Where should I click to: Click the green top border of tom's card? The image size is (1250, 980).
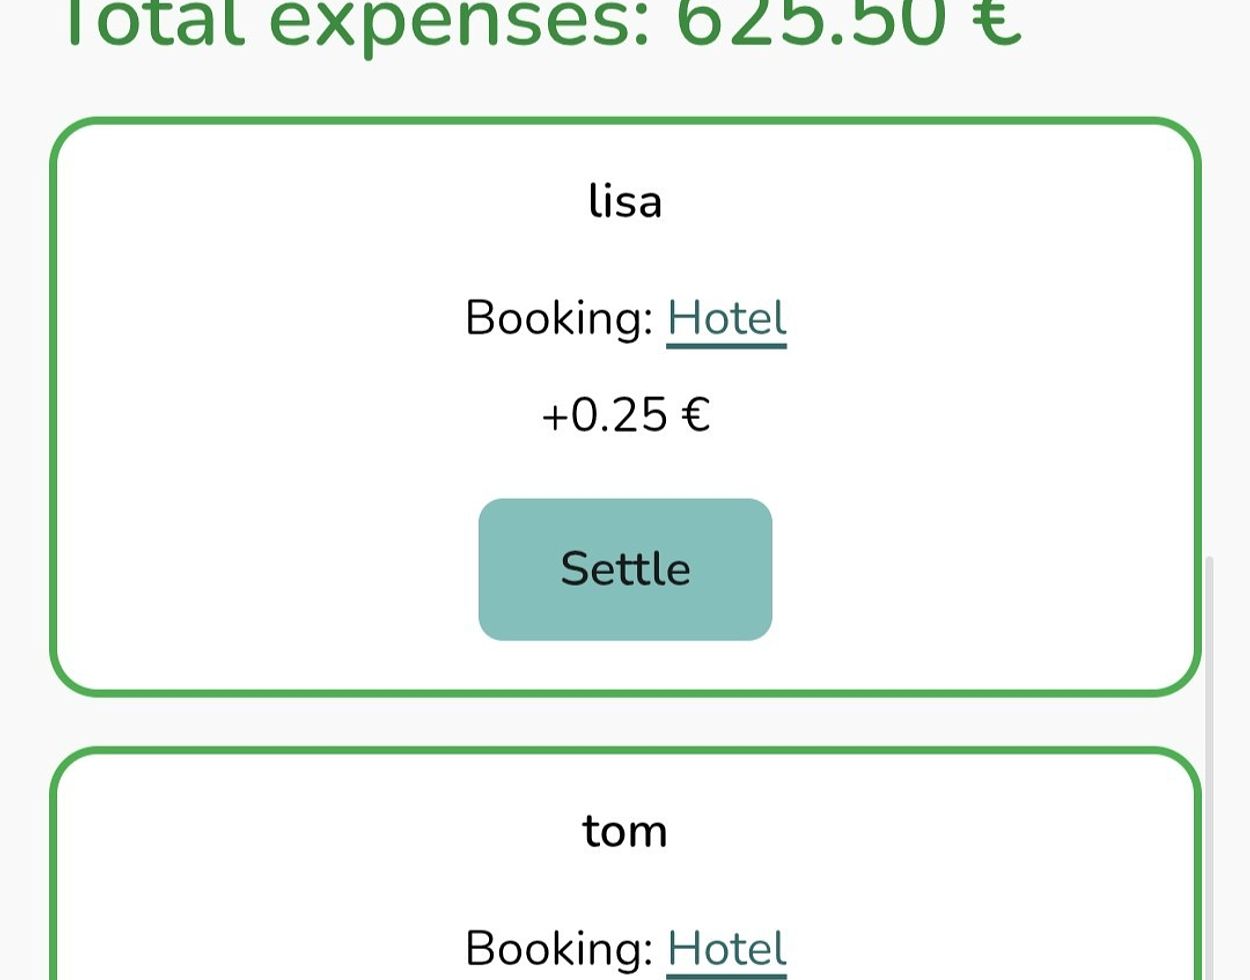pyautogui.click(x=625, y=751)
